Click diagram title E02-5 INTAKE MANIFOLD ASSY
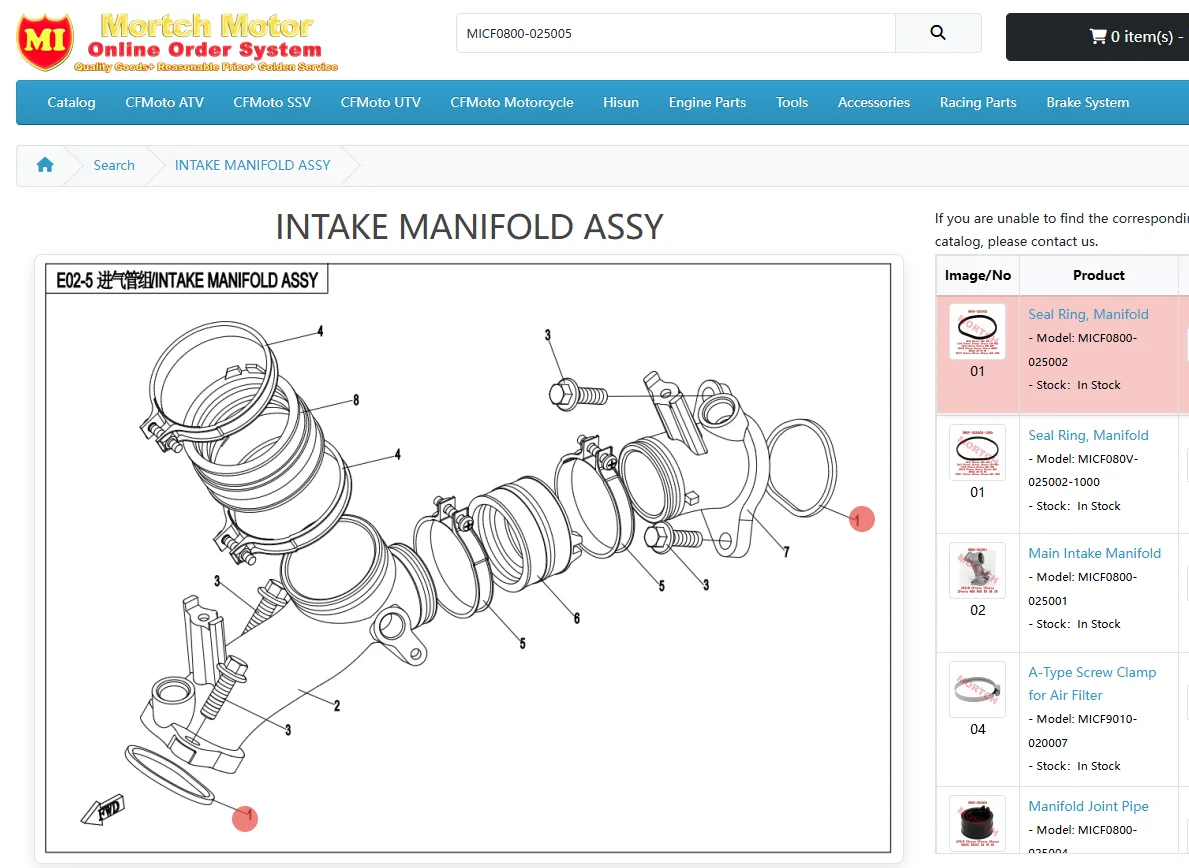The image size is (1189, 868). (187, 280)
